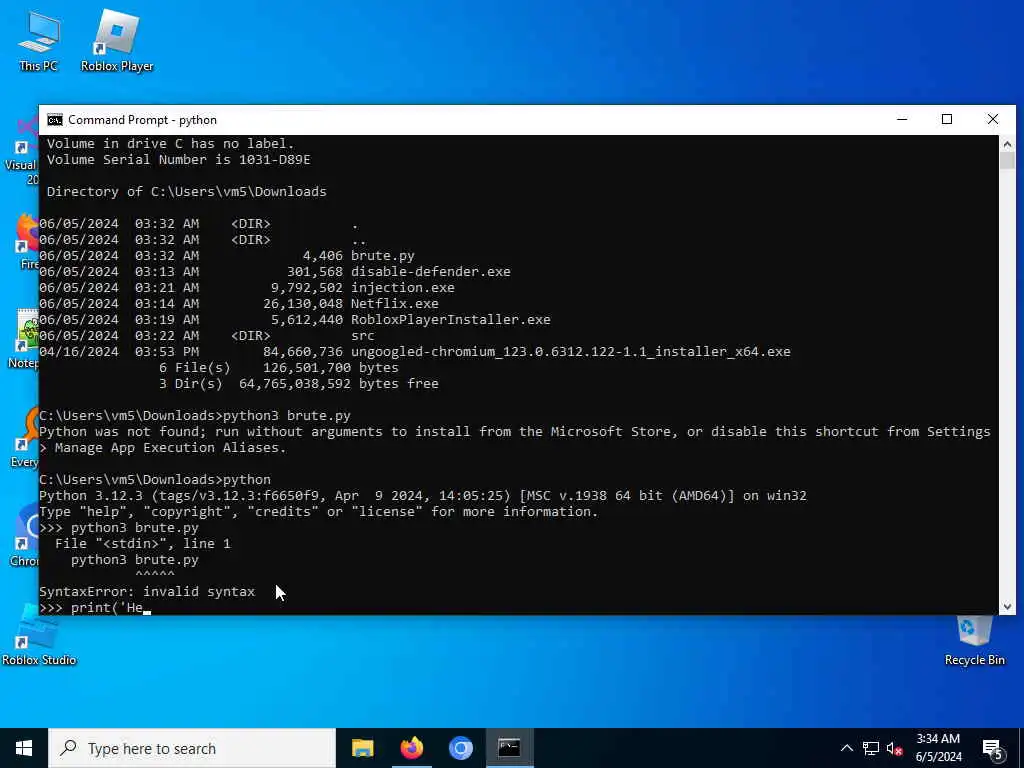Open This PC desktop icon
The height and width of the screenshot is (768, 1024).
tap(39, 40)
